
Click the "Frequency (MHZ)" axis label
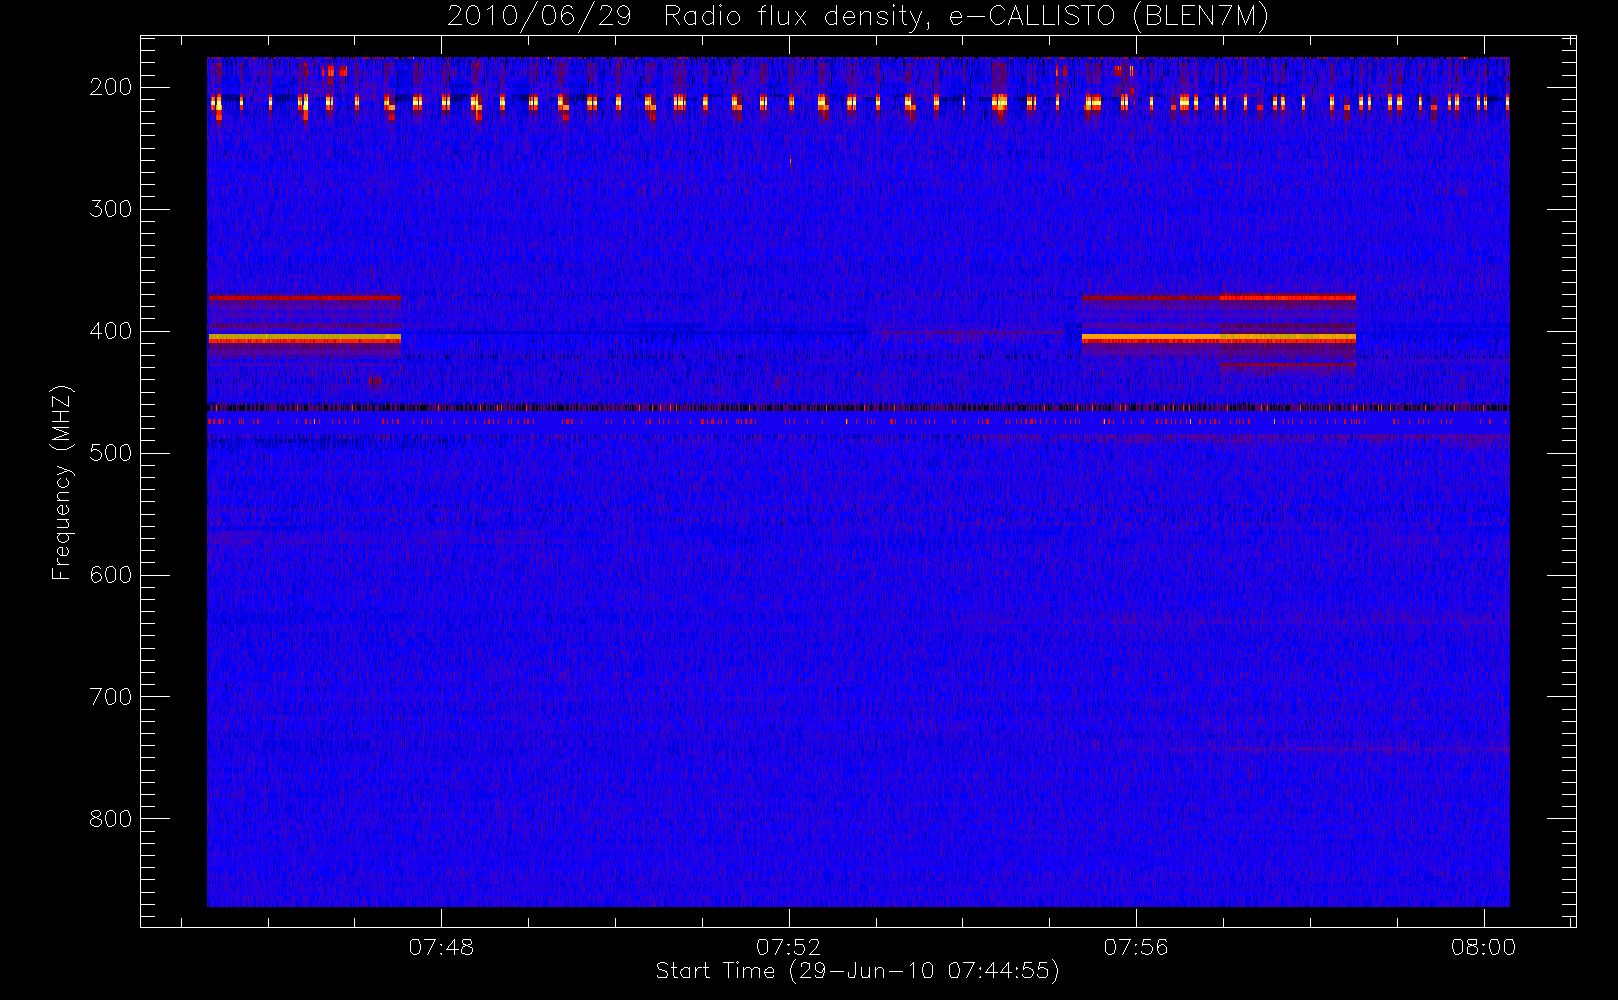(x=62, y=482)
